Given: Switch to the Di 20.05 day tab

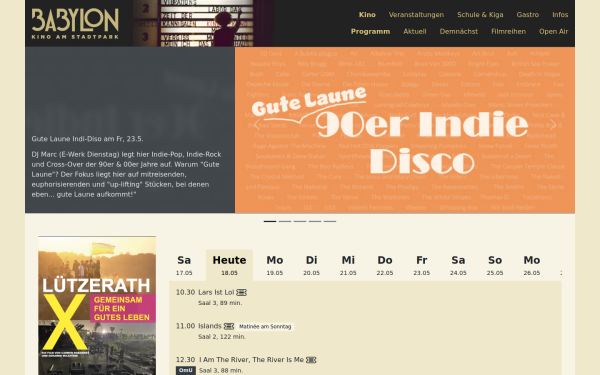Looking at the screenshot, I should click(x=311, y=265).
